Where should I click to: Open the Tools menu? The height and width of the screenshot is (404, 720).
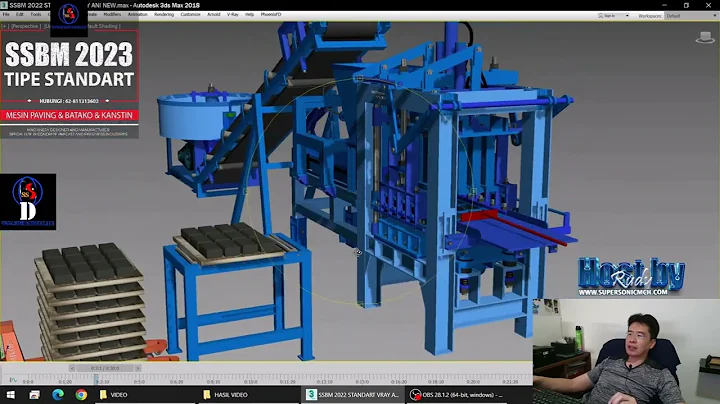[36, 15]
